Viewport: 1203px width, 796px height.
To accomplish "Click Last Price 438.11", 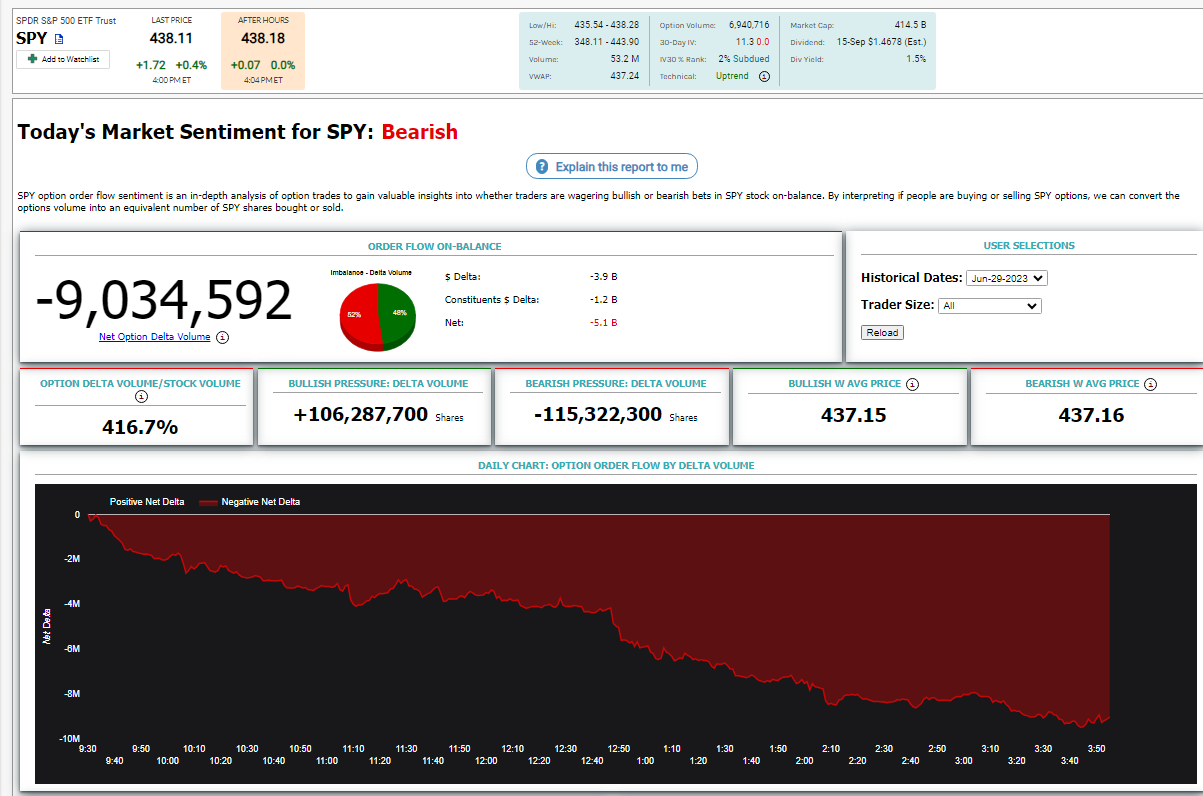I will [171, 38].
